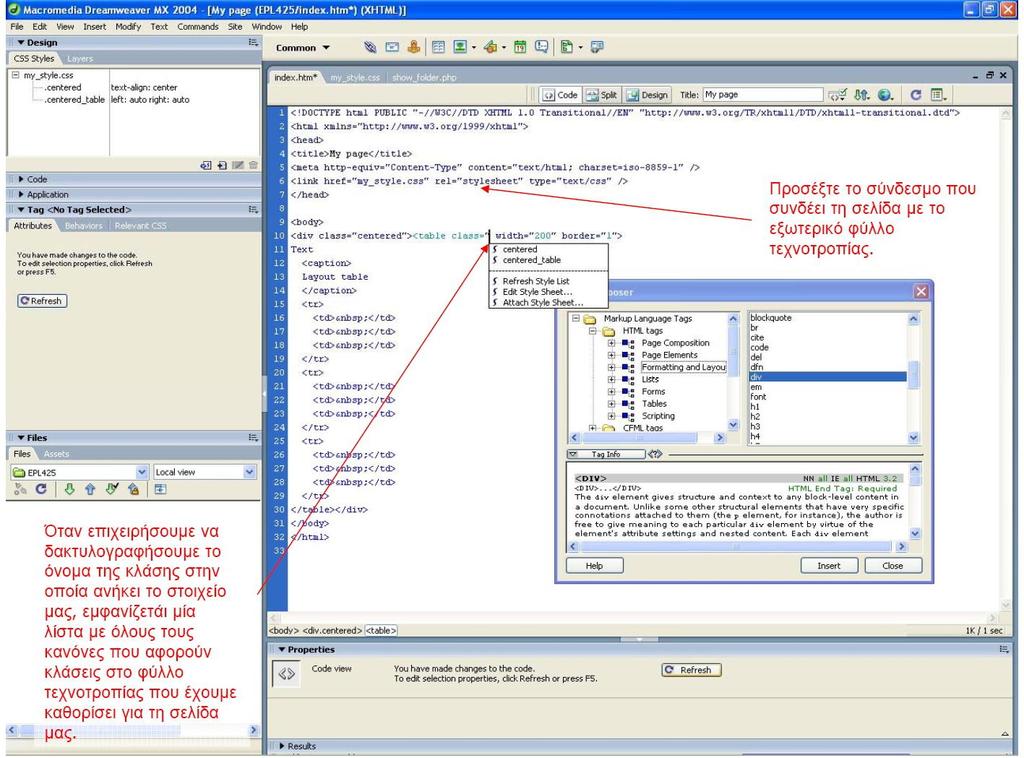Choose centered_table from the class list

pos(532,260)
